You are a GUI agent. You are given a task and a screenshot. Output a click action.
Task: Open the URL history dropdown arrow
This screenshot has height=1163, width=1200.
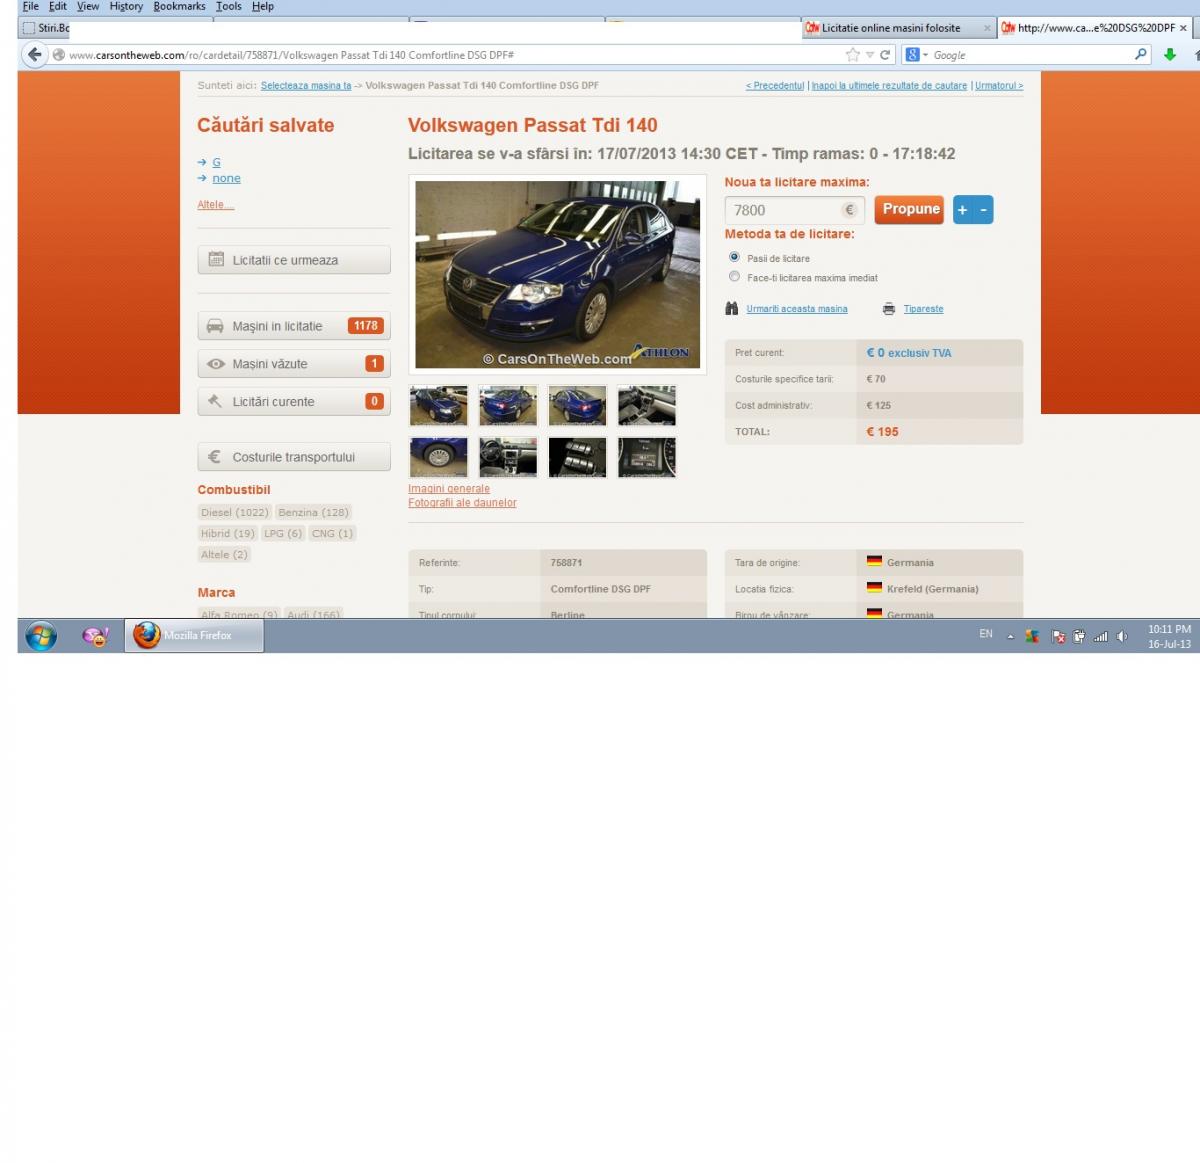click(x=869, y=55)
